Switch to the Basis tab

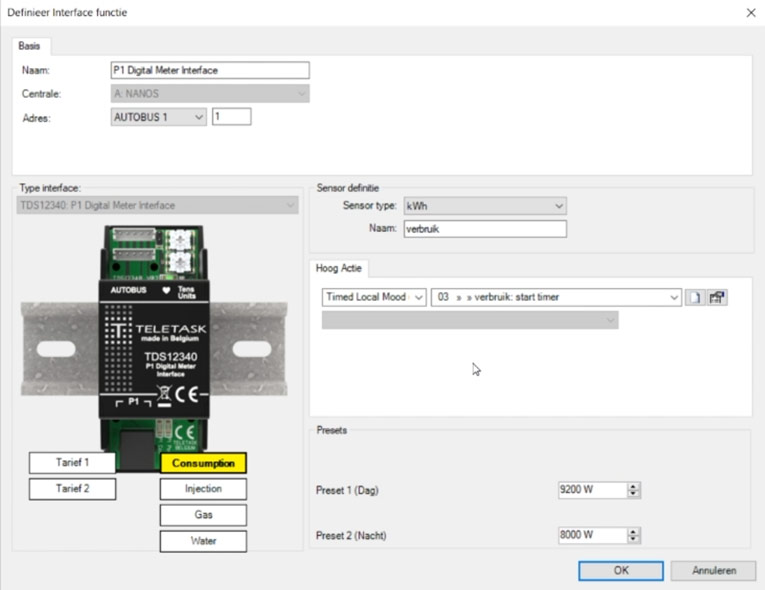(31, 46)
